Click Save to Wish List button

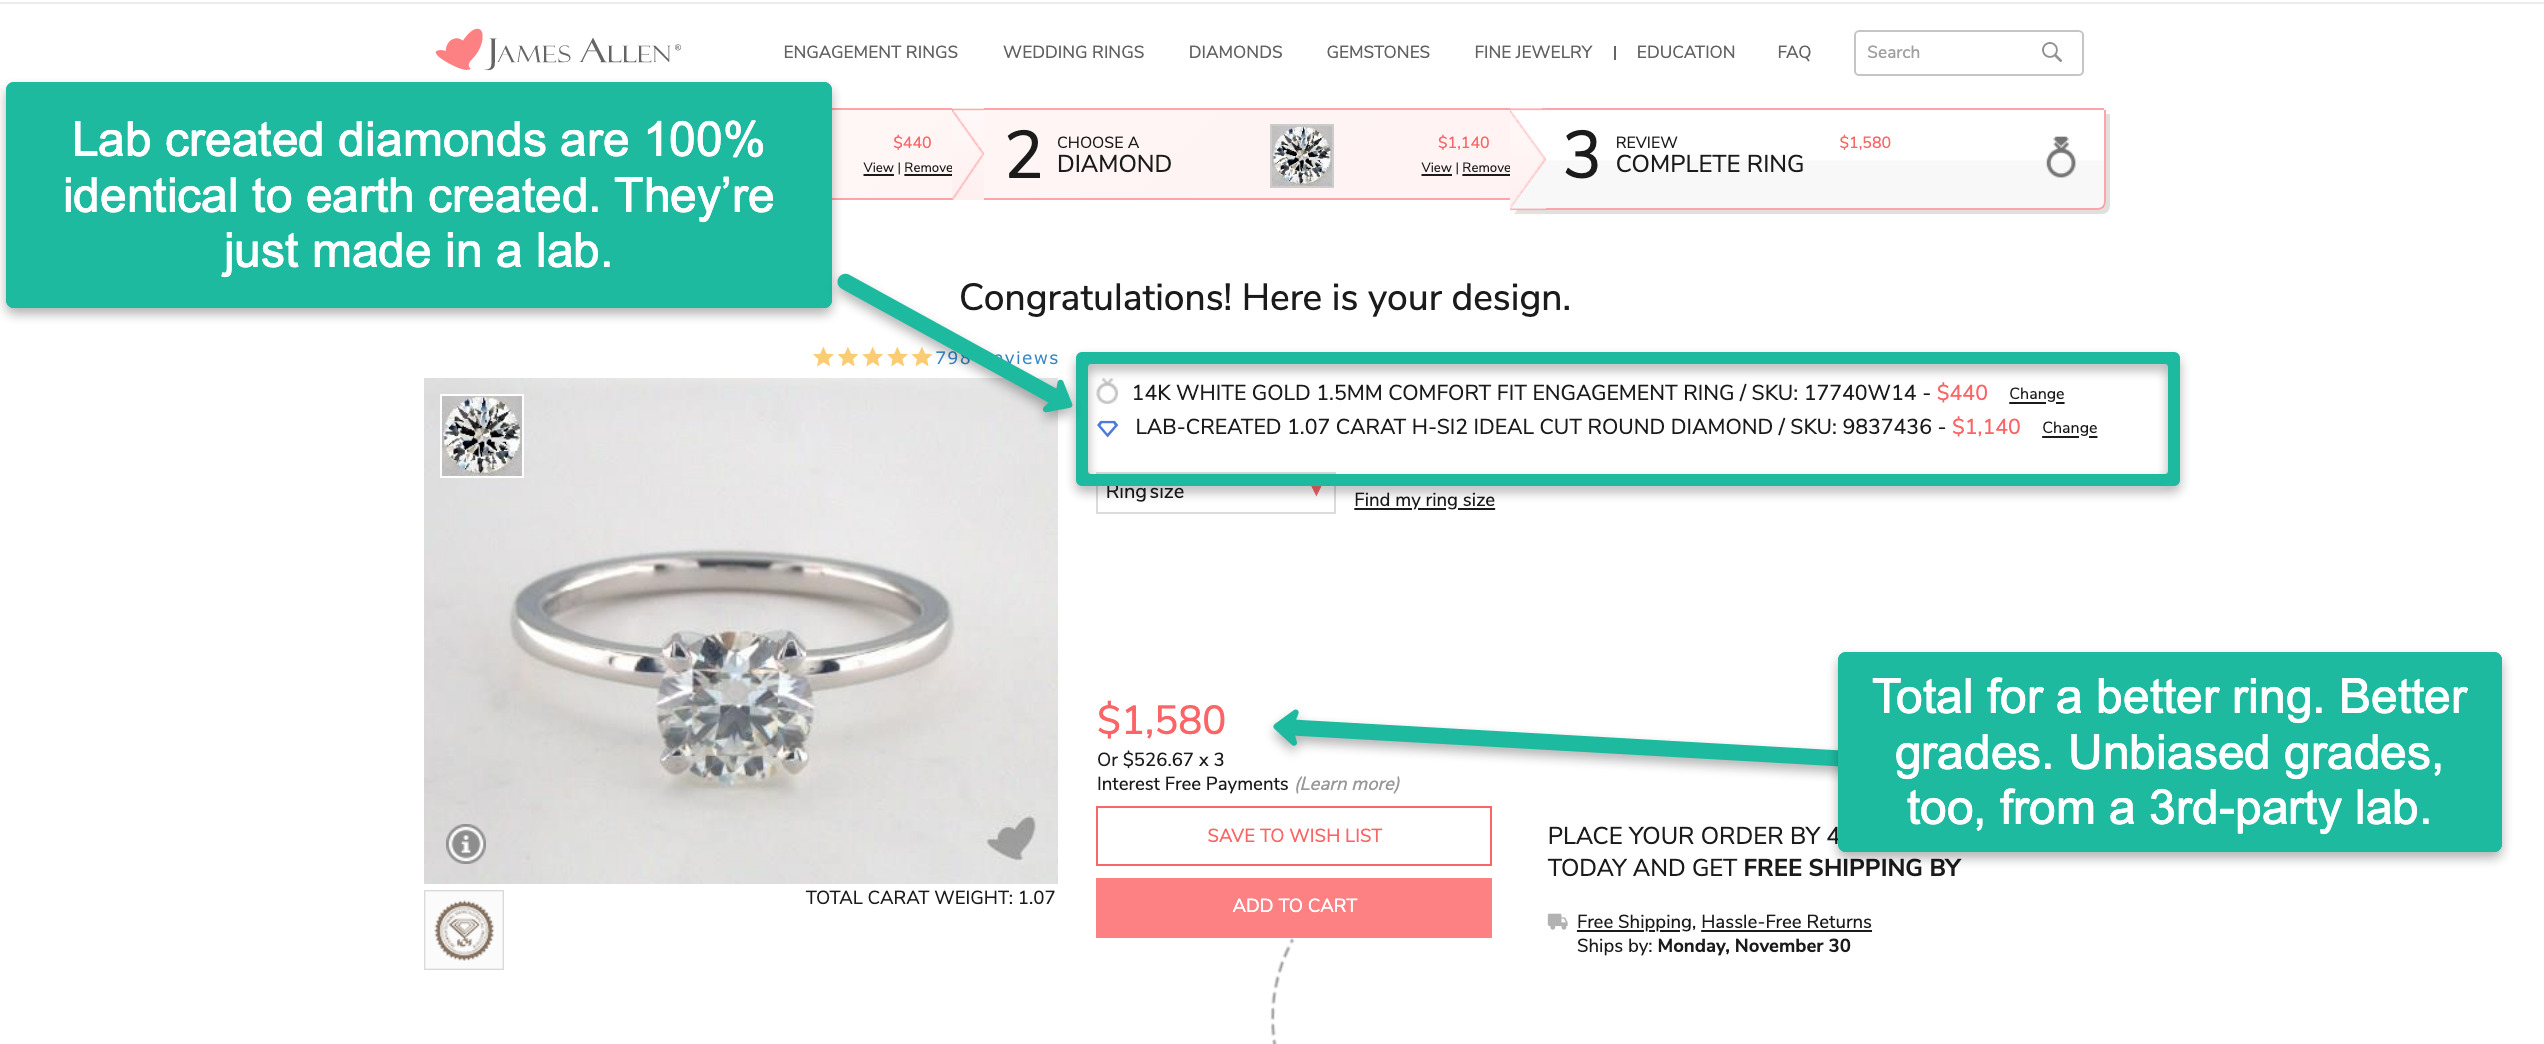(x=1293, y=835)
